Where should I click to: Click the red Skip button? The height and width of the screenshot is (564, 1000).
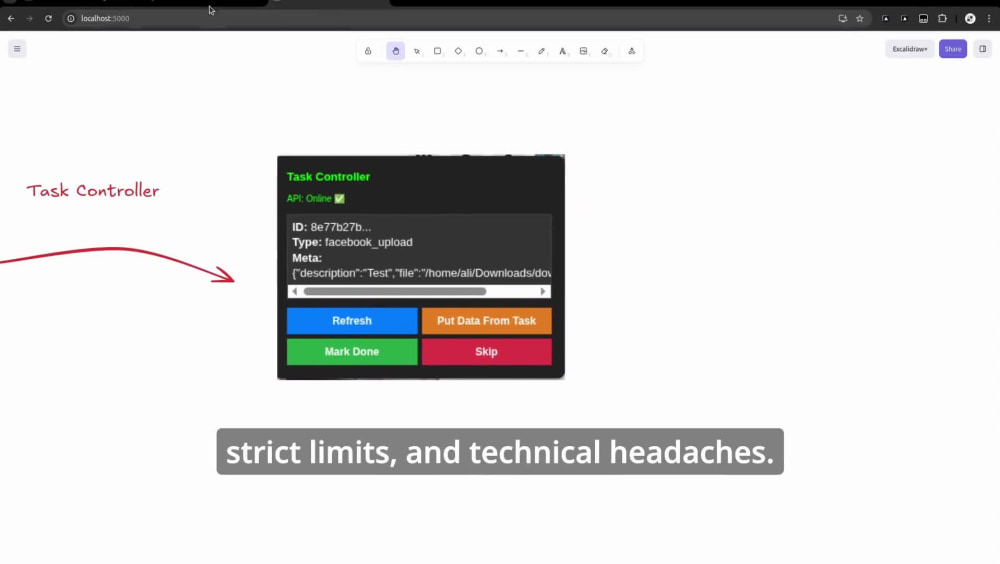pos(487,352)
